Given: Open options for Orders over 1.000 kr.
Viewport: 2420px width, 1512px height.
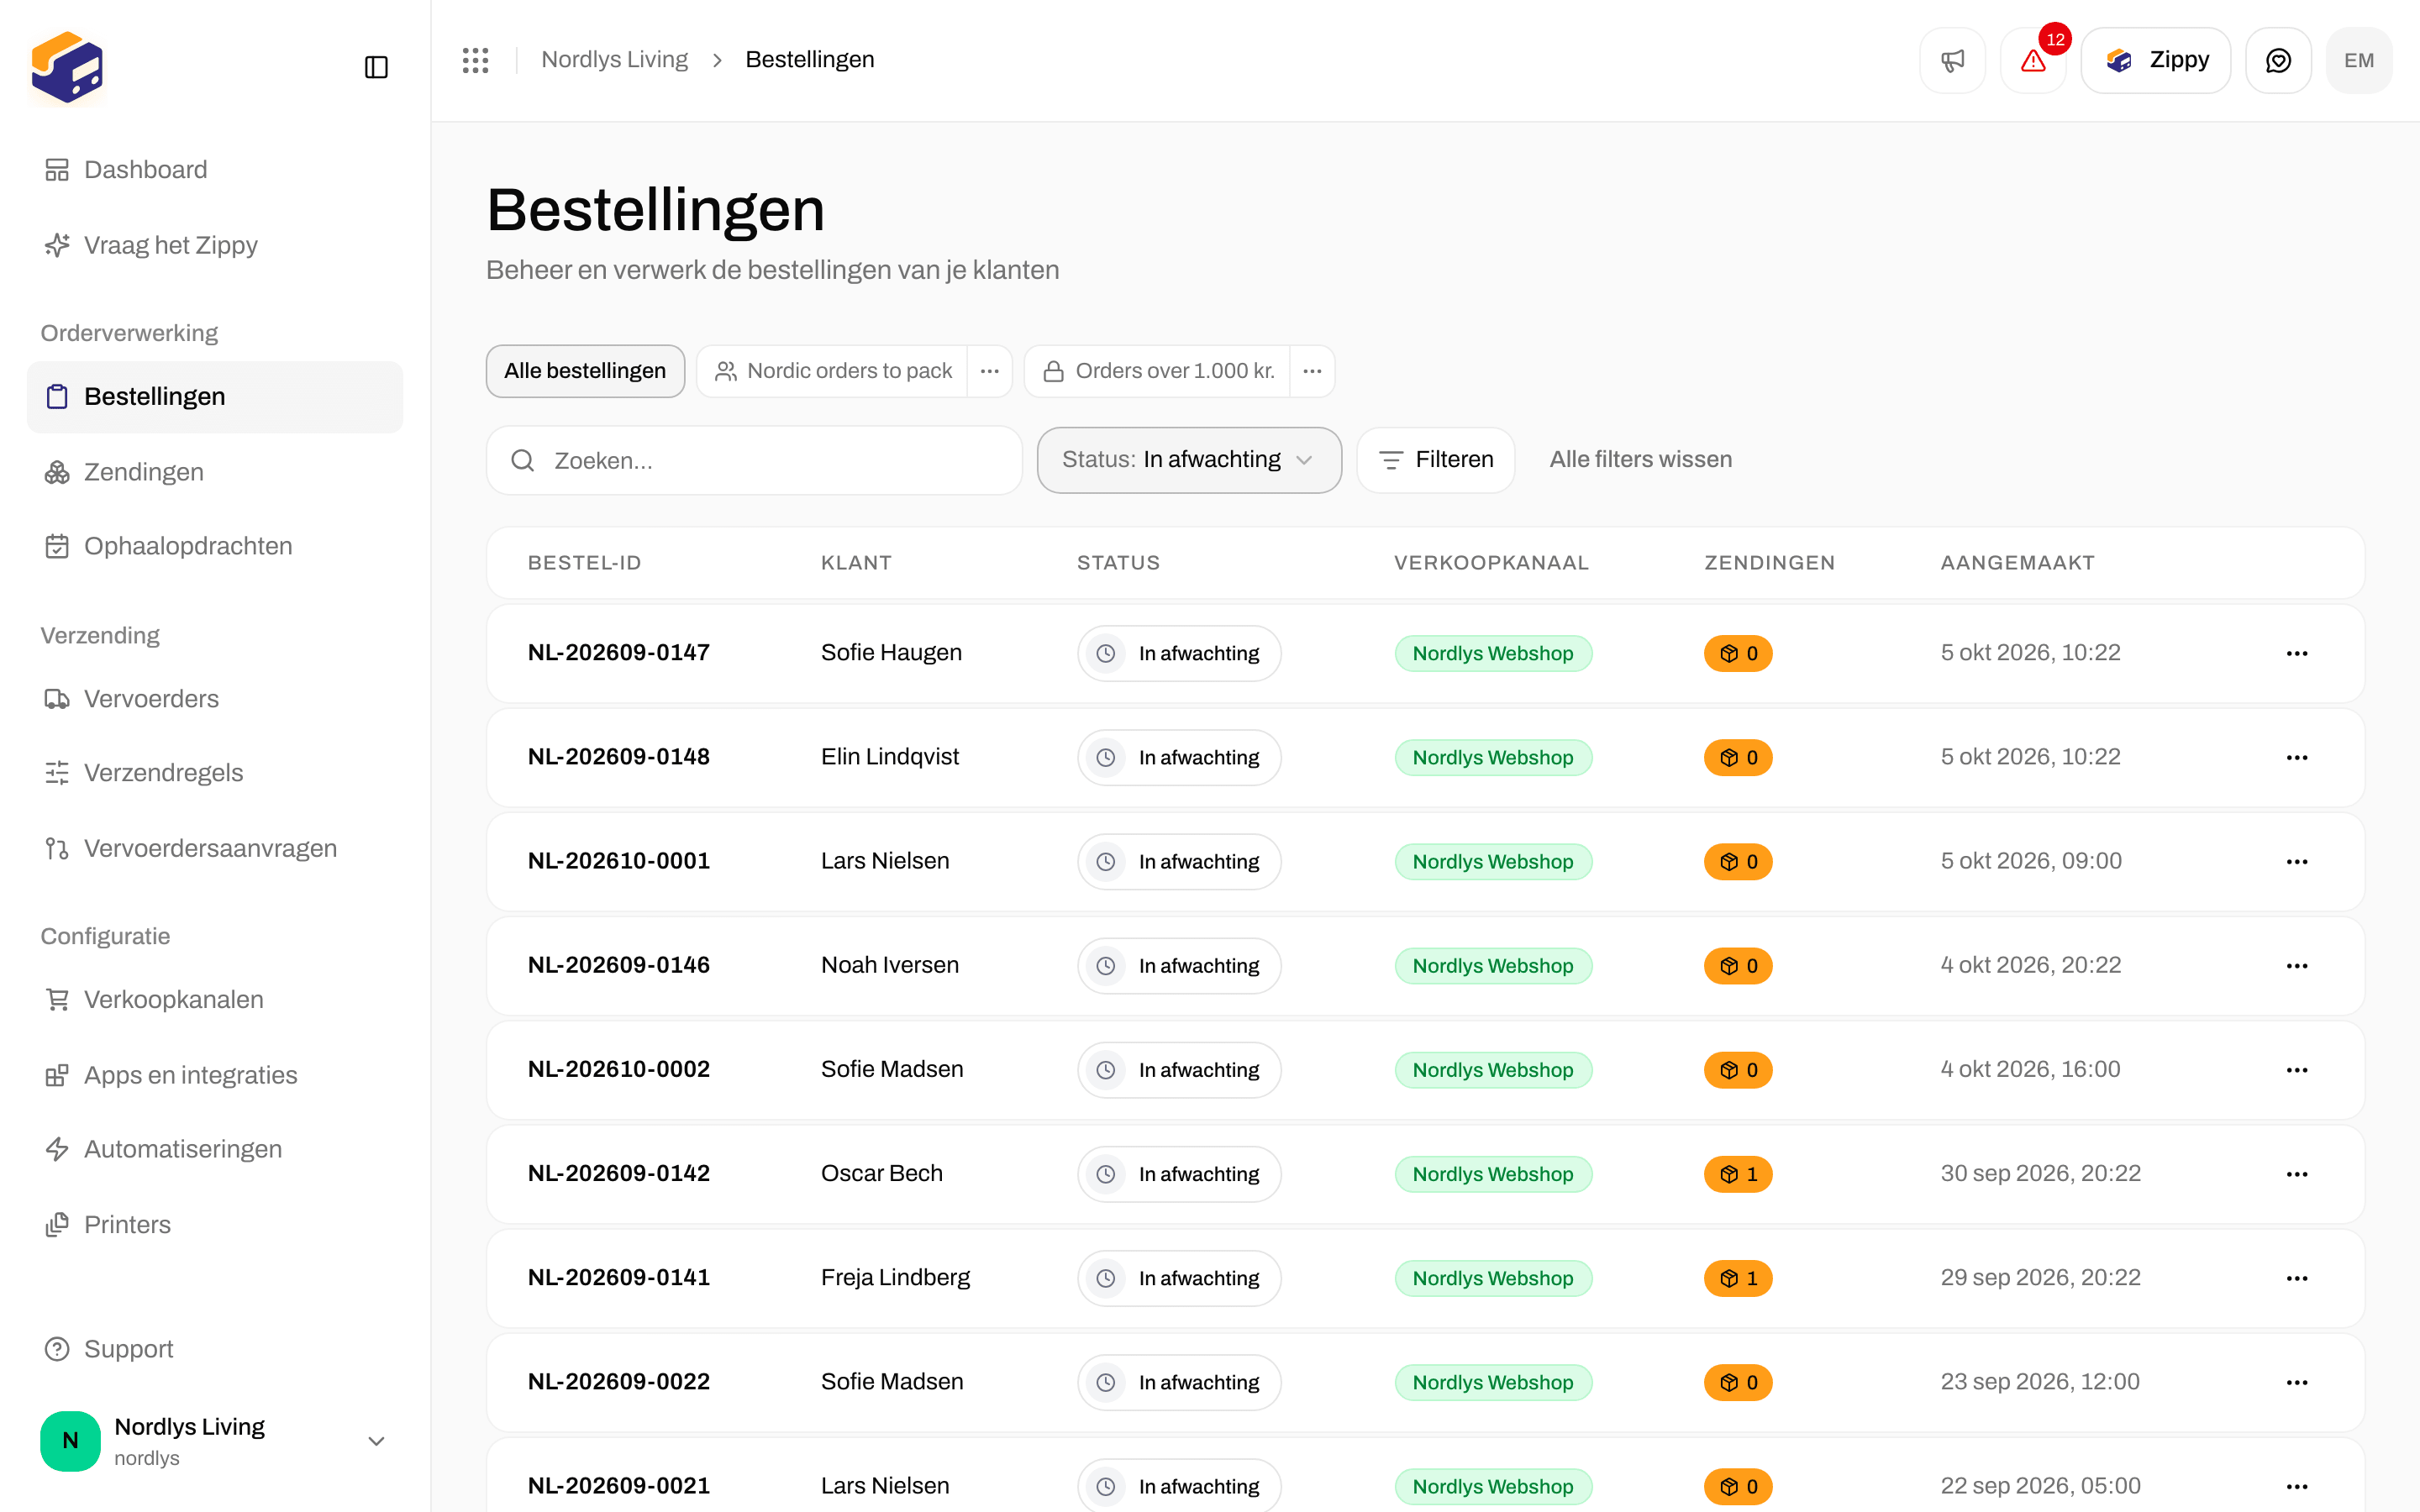Looking at the screenshot, I should [x=1312, y=371].
